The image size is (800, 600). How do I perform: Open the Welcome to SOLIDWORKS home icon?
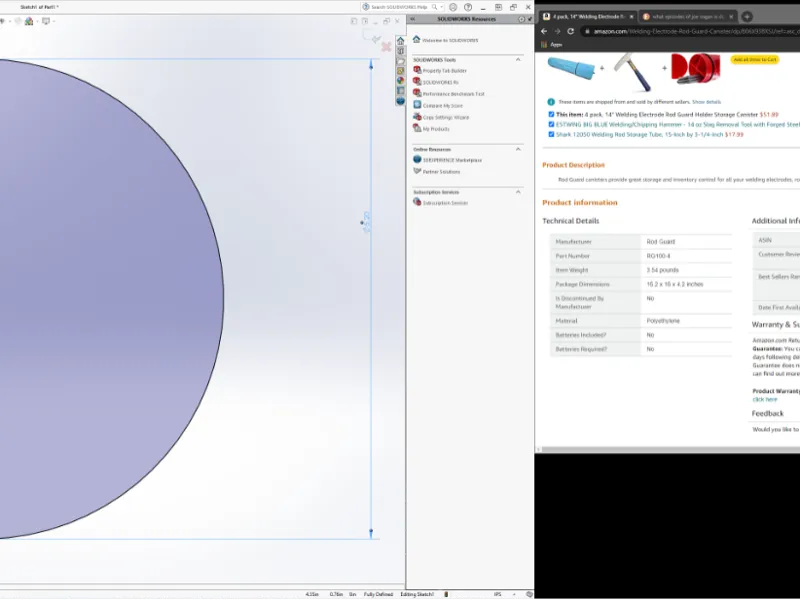(416, 39)
